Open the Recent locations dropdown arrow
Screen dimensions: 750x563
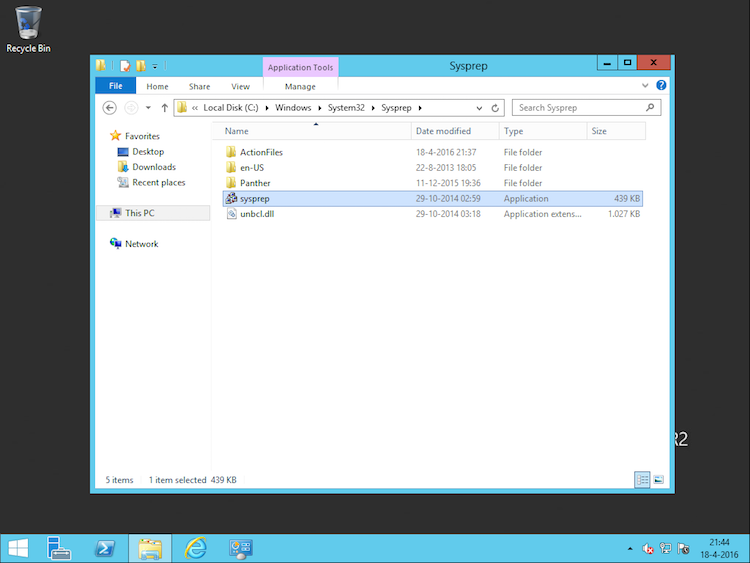[x=148, y=108]
